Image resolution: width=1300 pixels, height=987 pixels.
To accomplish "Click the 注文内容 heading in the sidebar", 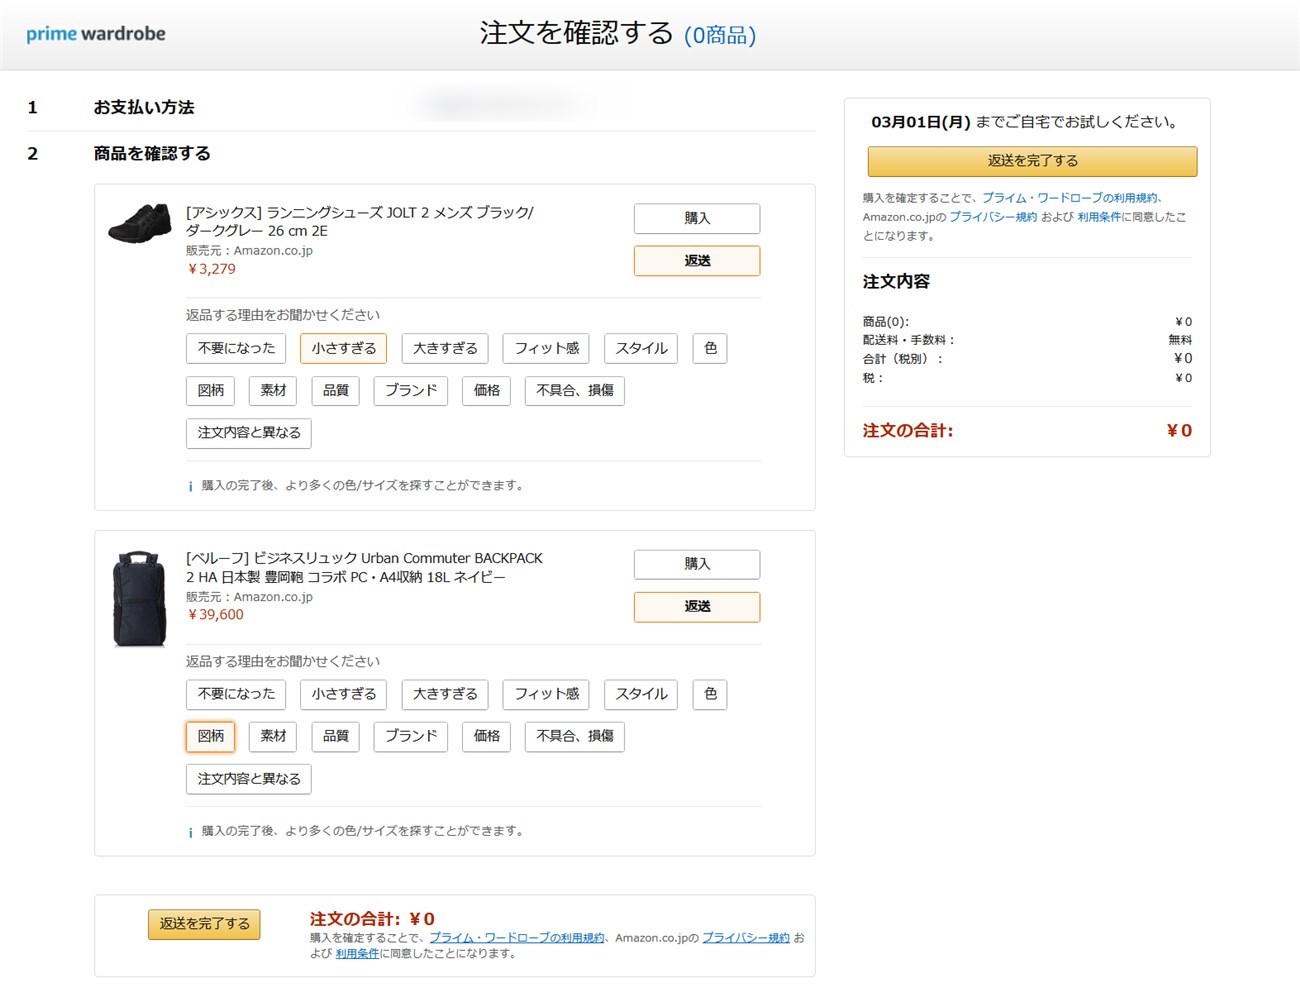I will coord(896,282).
